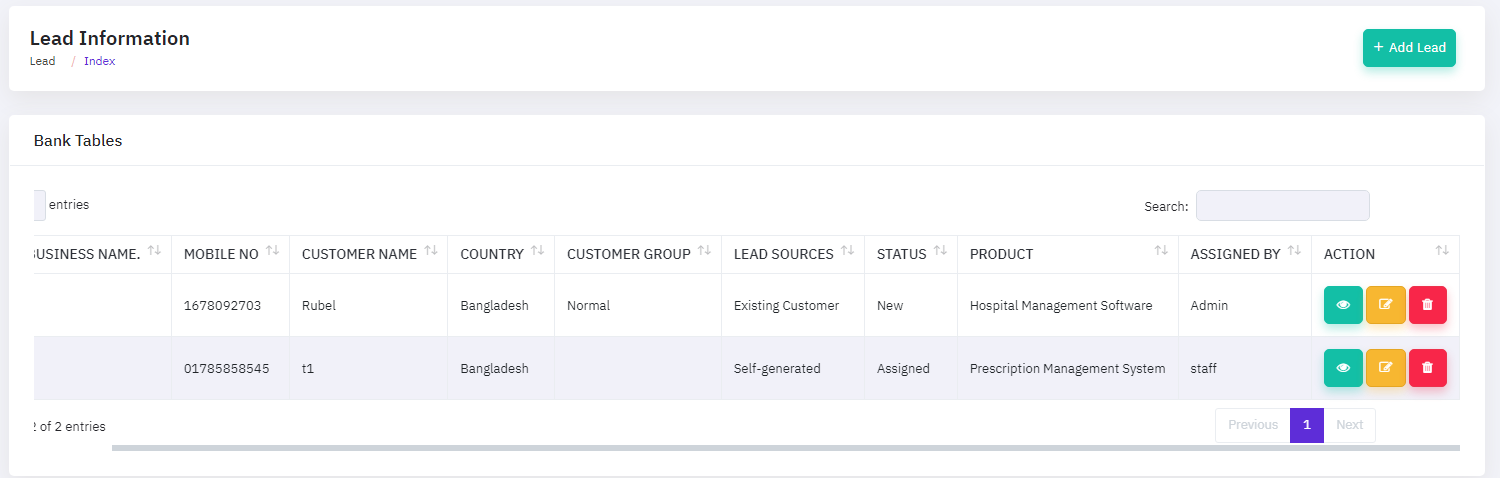View lead details for t1

click(x=1343, y=368)
